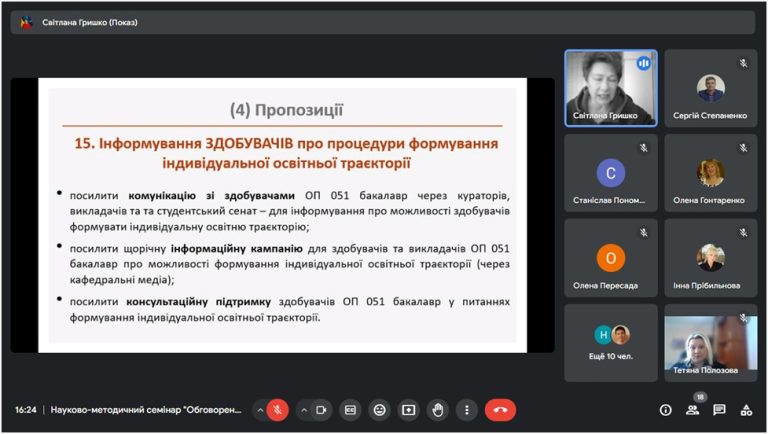This screenshot has width=768, height=434.
Task: Click the photo avatar of Сергій Степаненко
Action: [711, 88]
